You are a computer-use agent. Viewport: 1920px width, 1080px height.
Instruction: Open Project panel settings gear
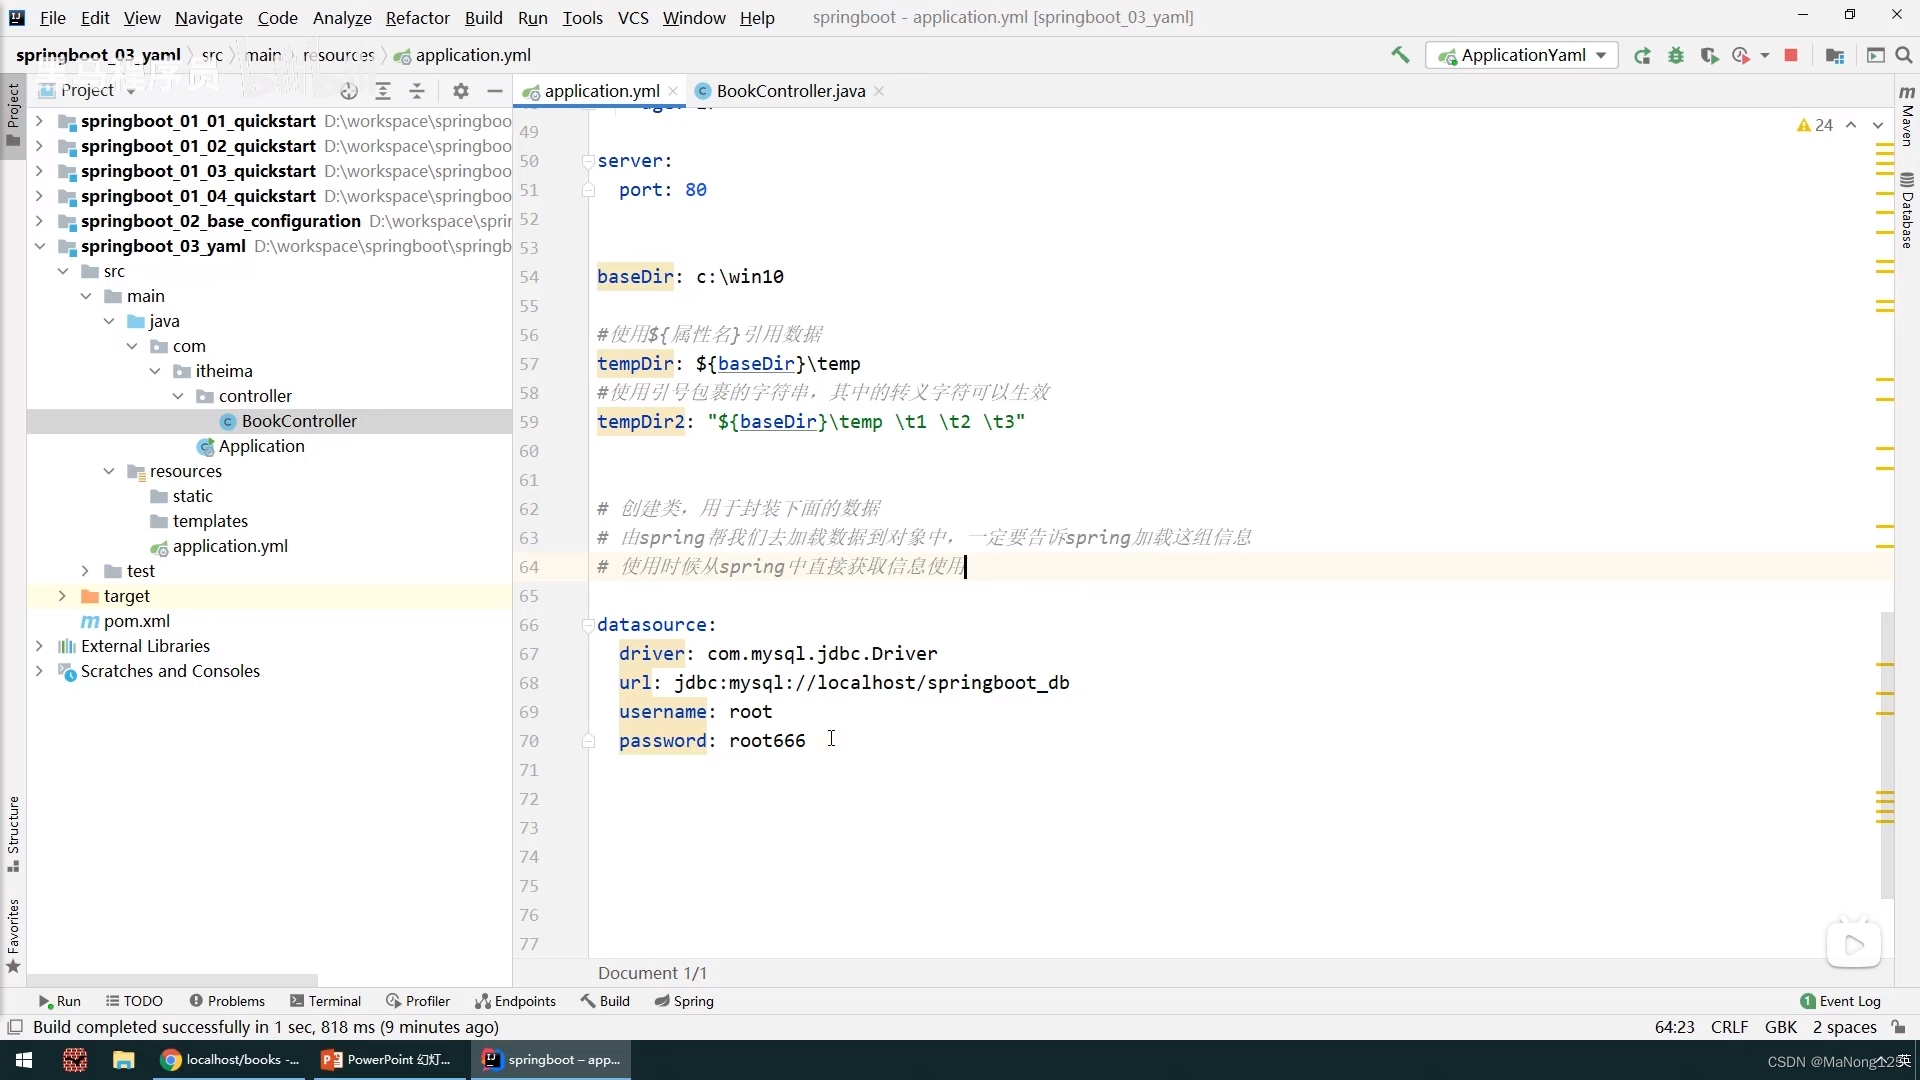click(x=460, y=91)
